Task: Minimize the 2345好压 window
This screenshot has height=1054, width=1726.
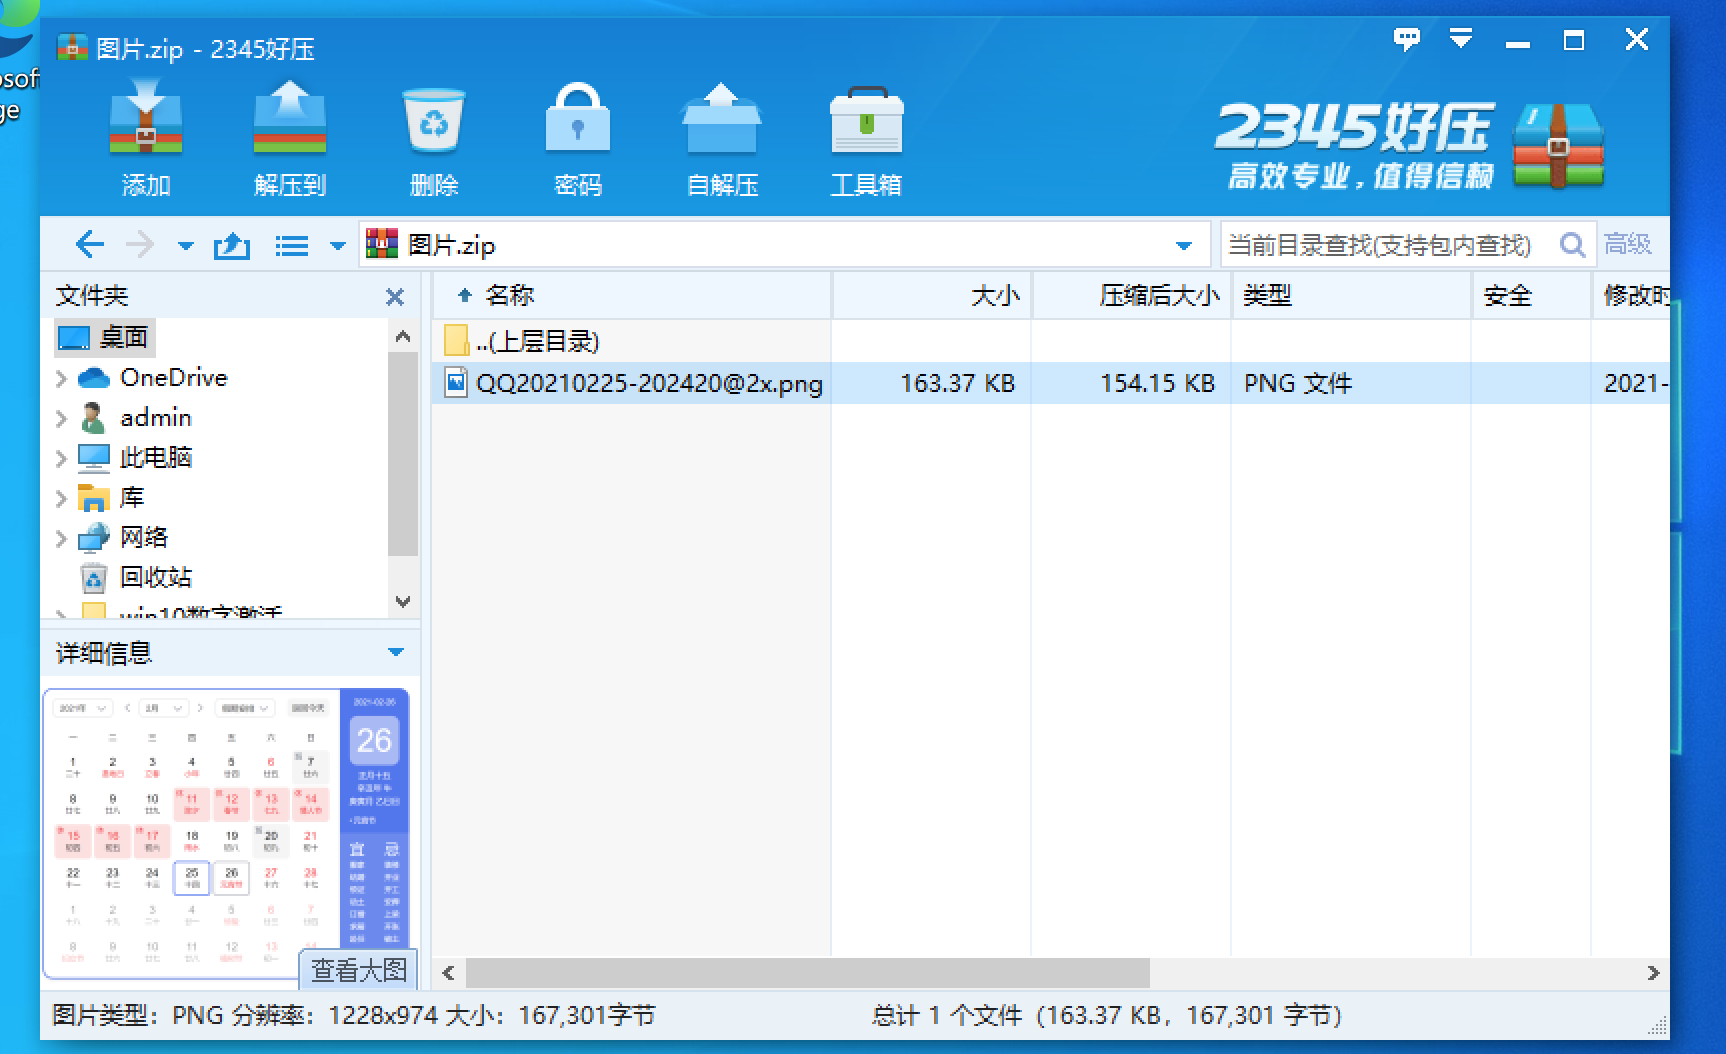Action: click(x=1518, y=42)
